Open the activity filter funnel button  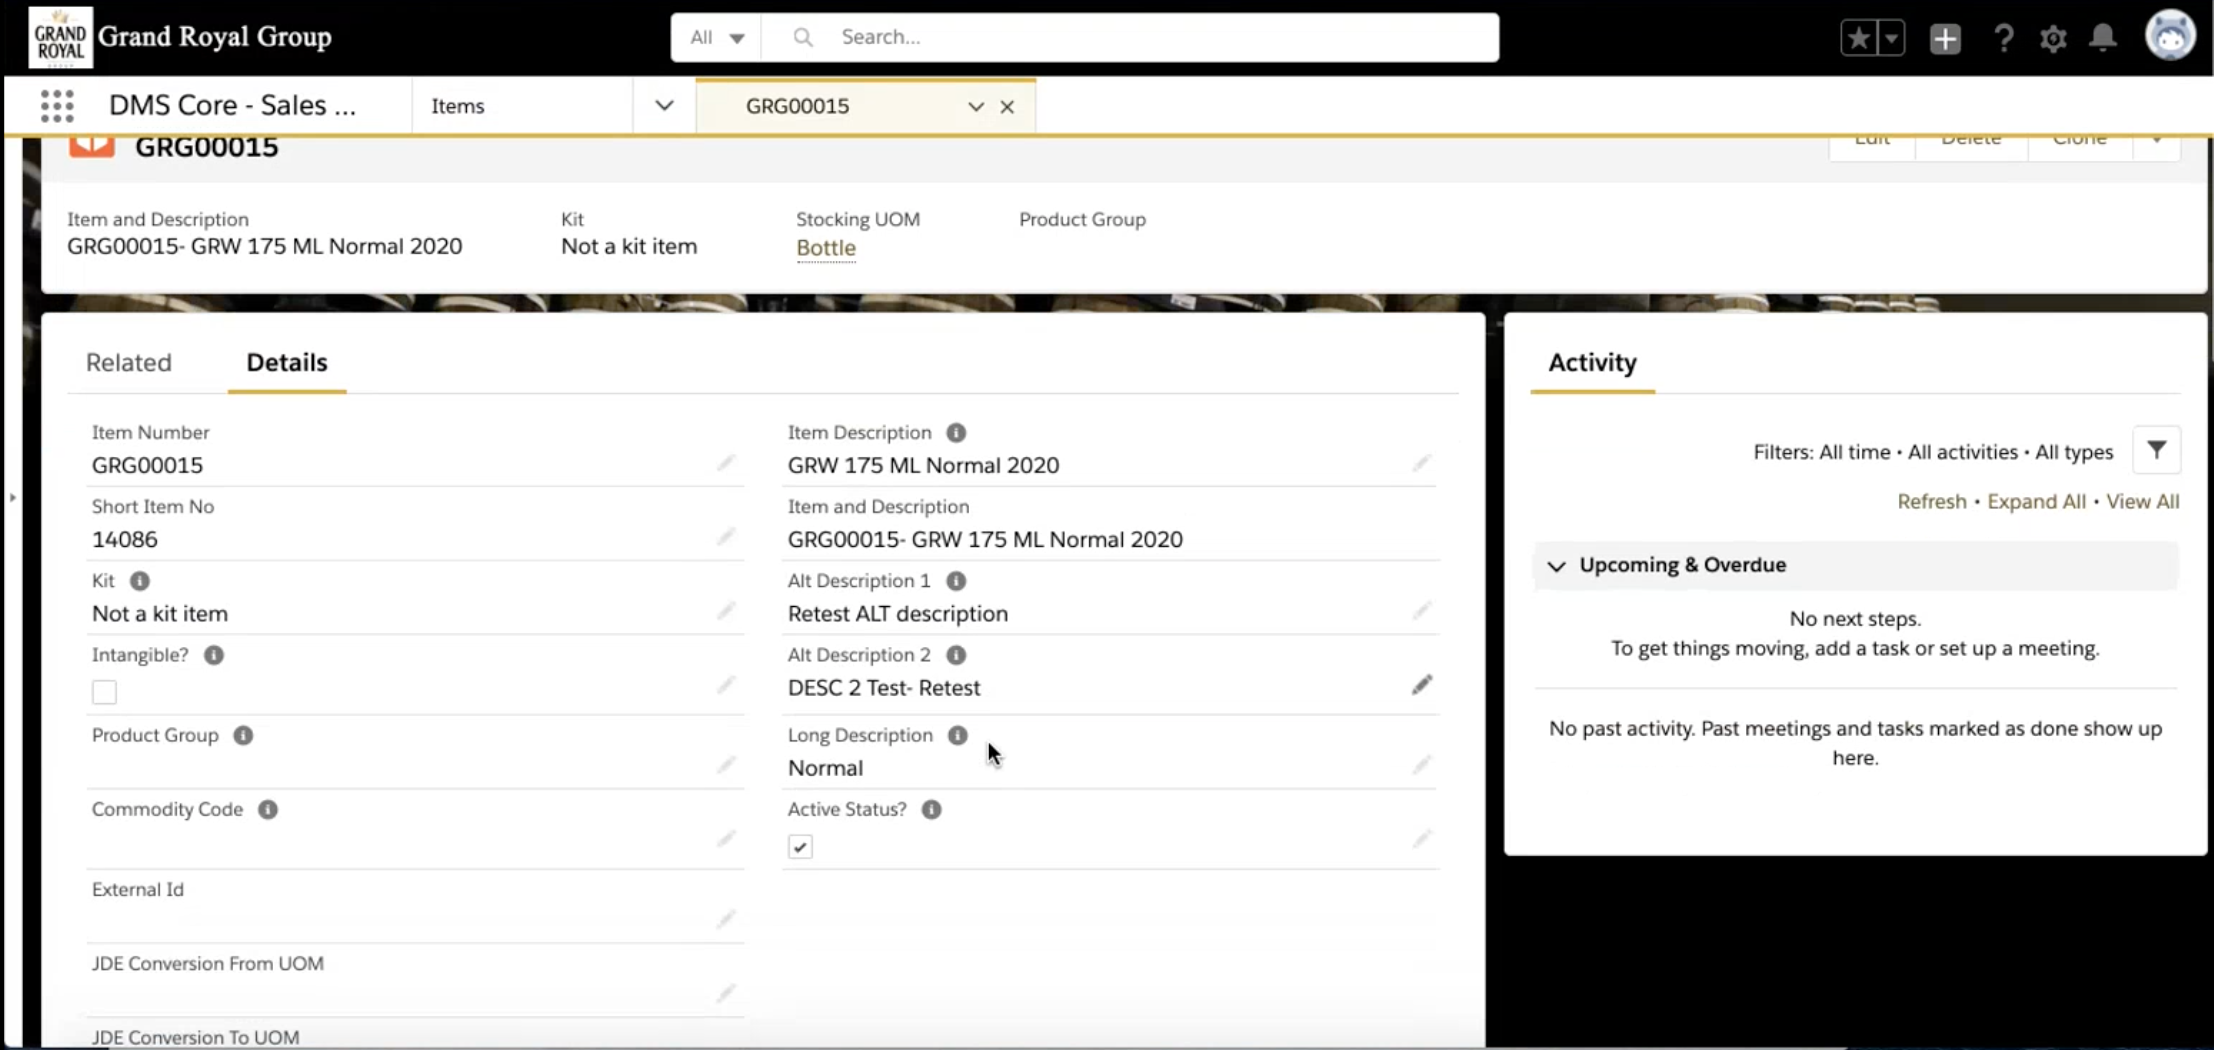coord(2156,451)
